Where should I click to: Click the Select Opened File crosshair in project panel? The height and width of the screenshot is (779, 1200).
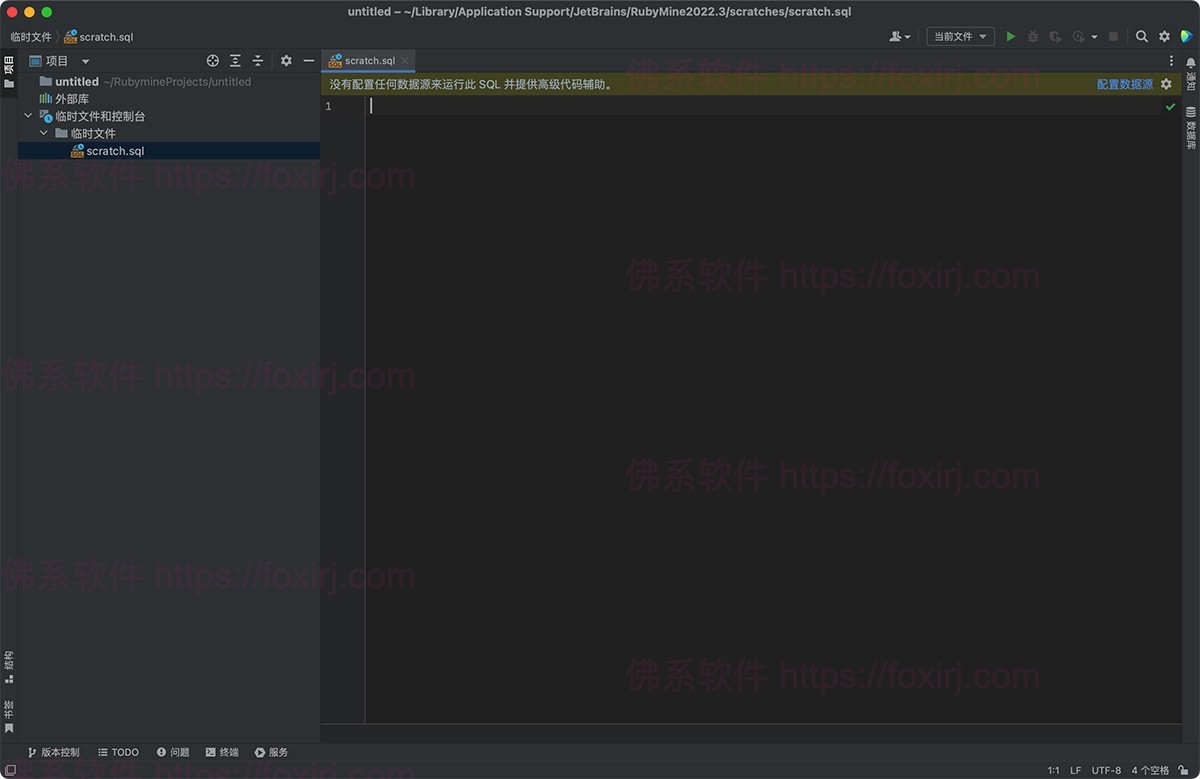tap(212, 60)
